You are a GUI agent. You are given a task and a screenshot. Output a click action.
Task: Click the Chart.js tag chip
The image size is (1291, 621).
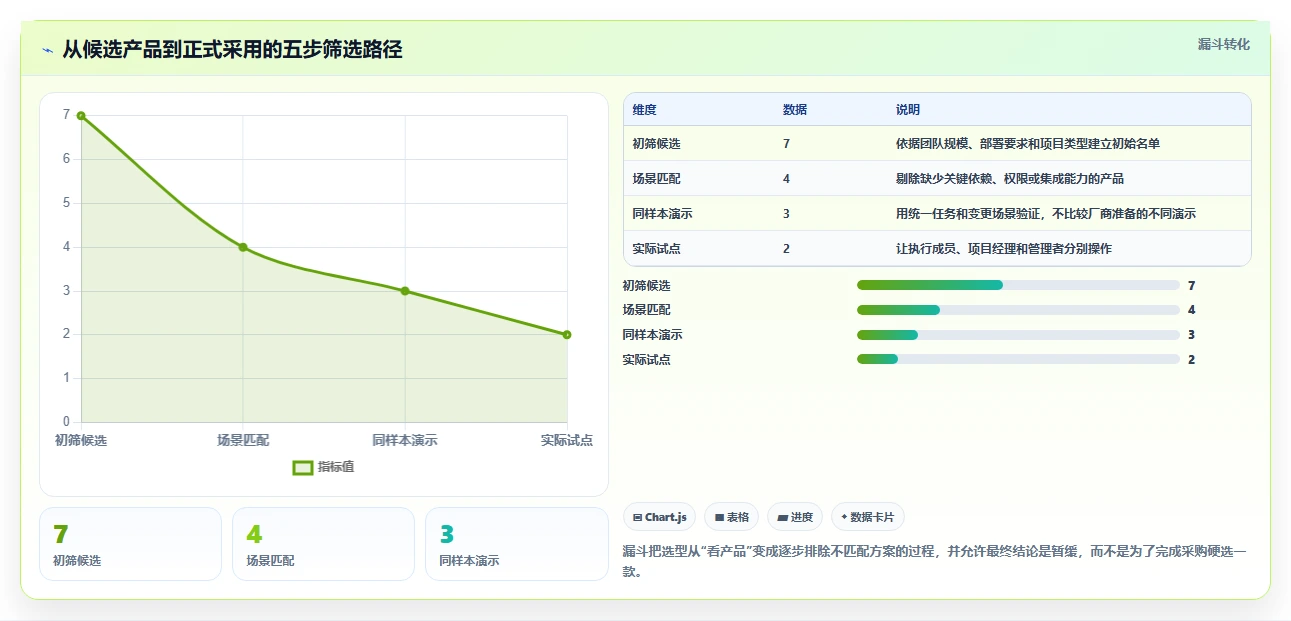660,517
